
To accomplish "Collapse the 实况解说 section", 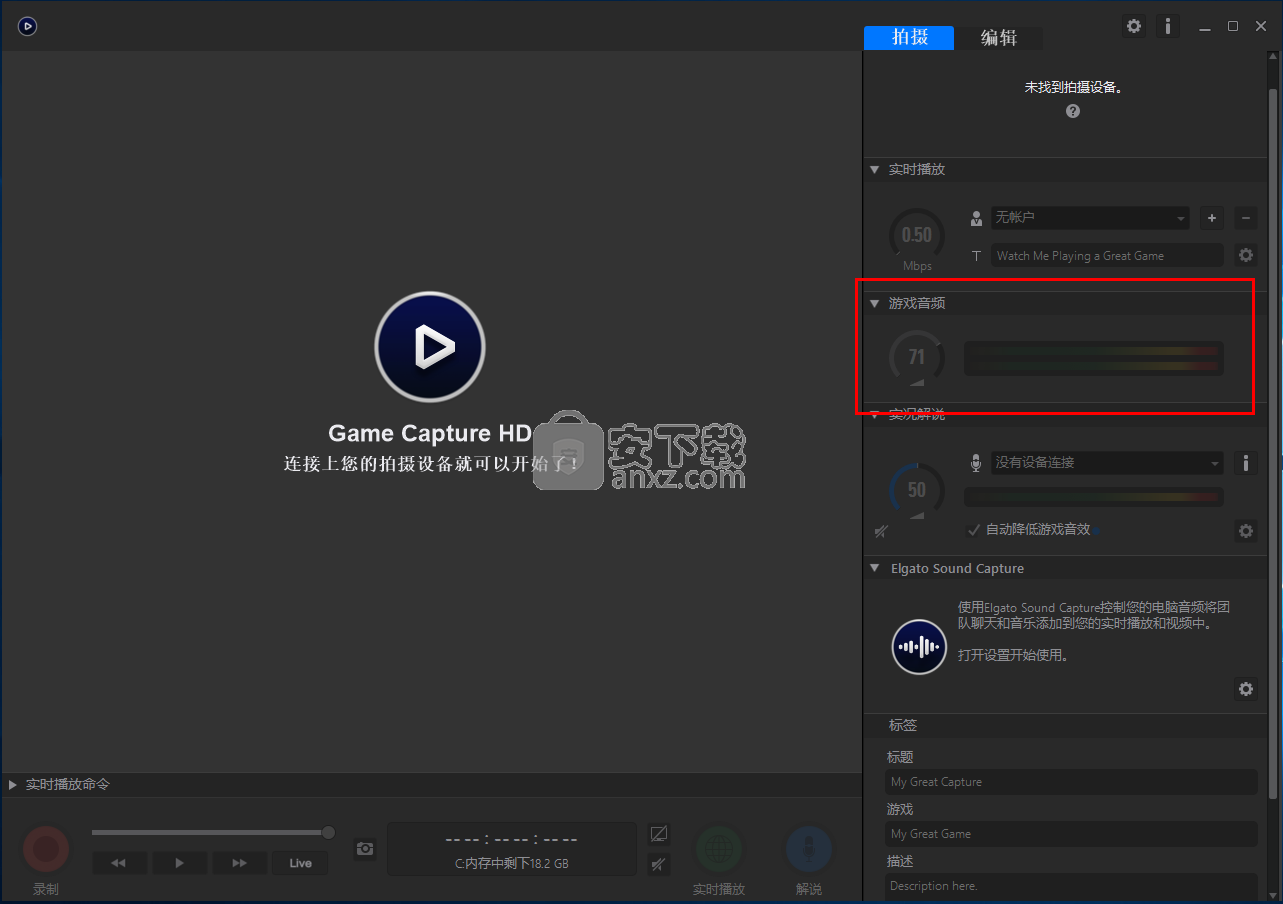I will (875, 414).
